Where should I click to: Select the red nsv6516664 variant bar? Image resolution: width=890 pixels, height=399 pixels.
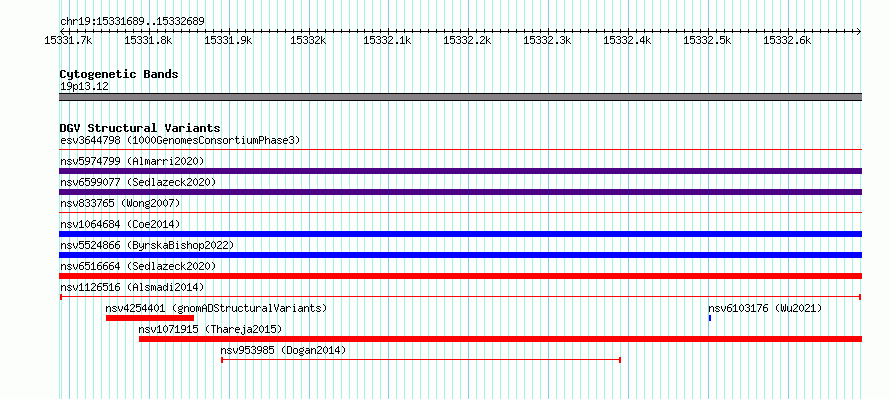click(x=460, y=276)
